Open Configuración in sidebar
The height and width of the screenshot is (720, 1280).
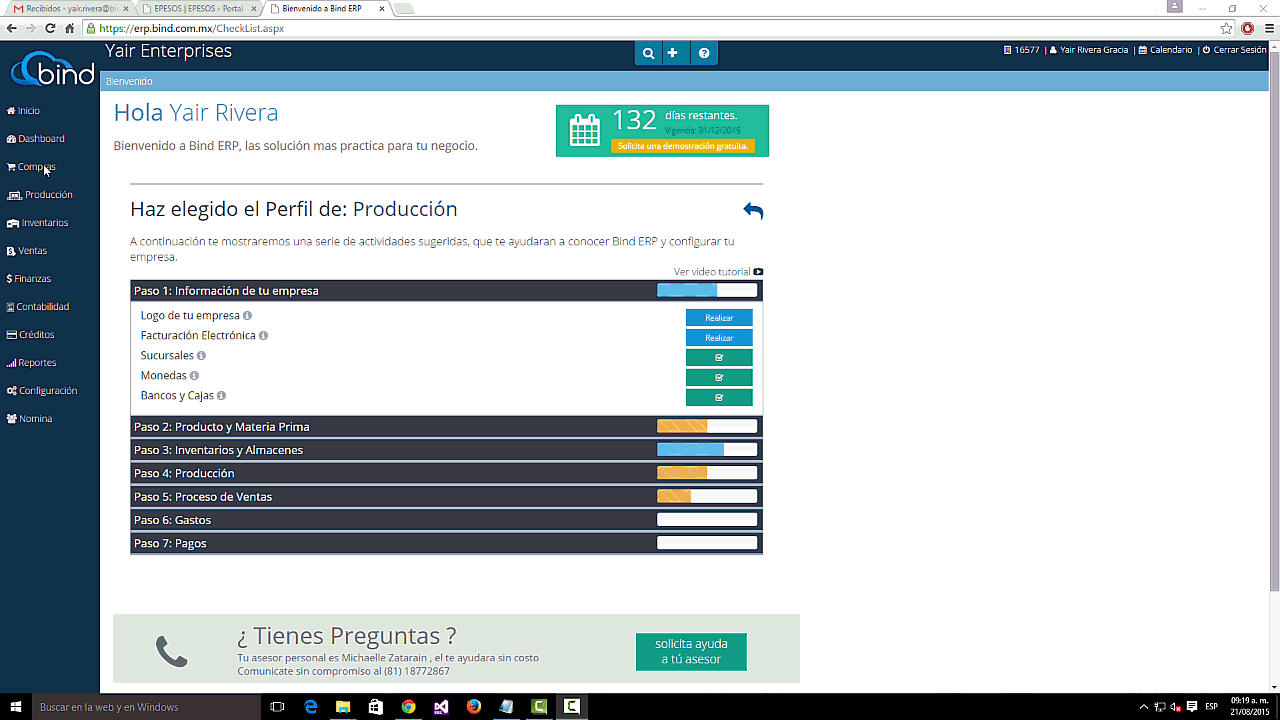pyautogui.click(x=41, y=391)
